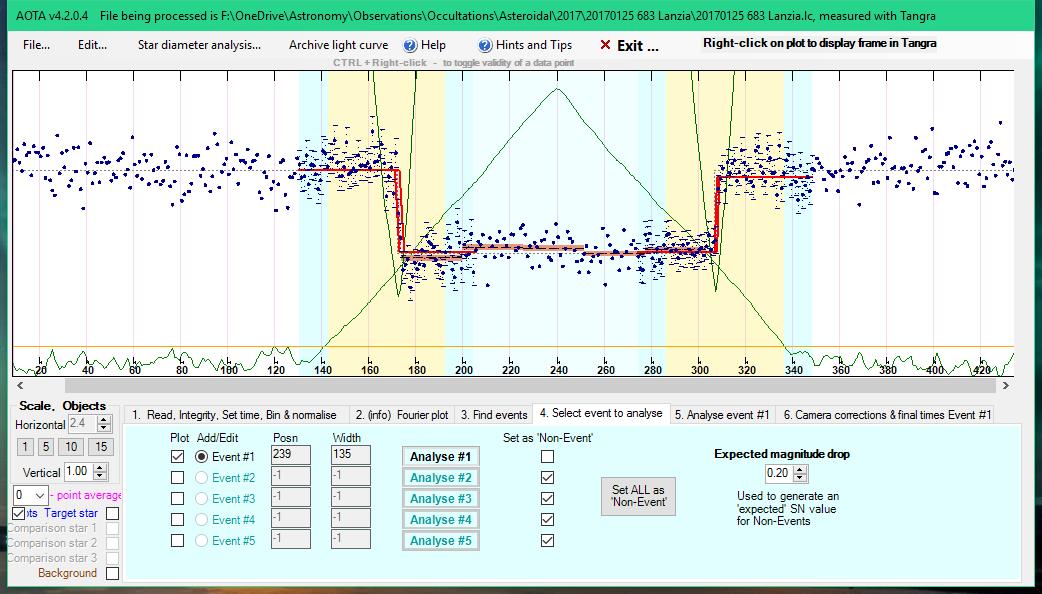Click Vertical scale value field
The height and width of the screenshot is (594, 1042).
(x=78, y=472)
